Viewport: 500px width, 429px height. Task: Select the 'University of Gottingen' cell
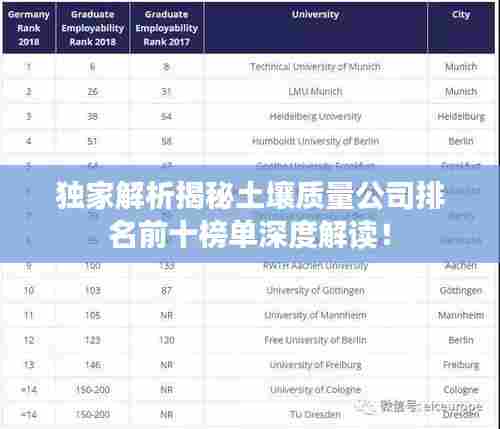(x=315, y=291)
